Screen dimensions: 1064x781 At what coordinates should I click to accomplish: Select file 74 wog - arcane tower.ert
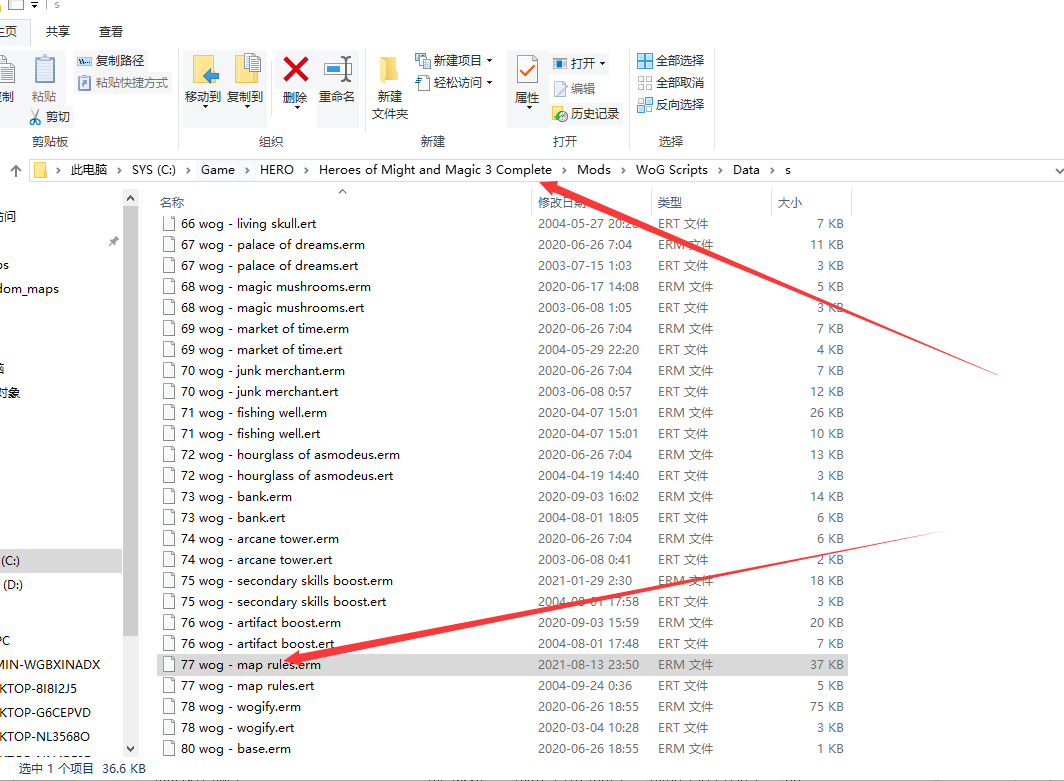502,560
